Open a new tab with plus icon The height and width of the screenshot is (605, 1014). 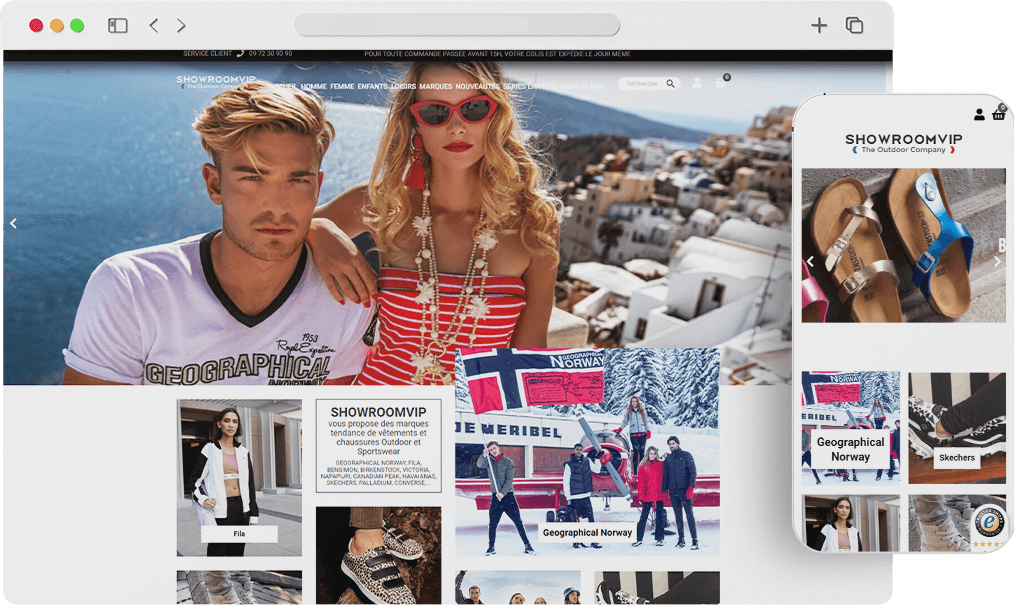819,25
